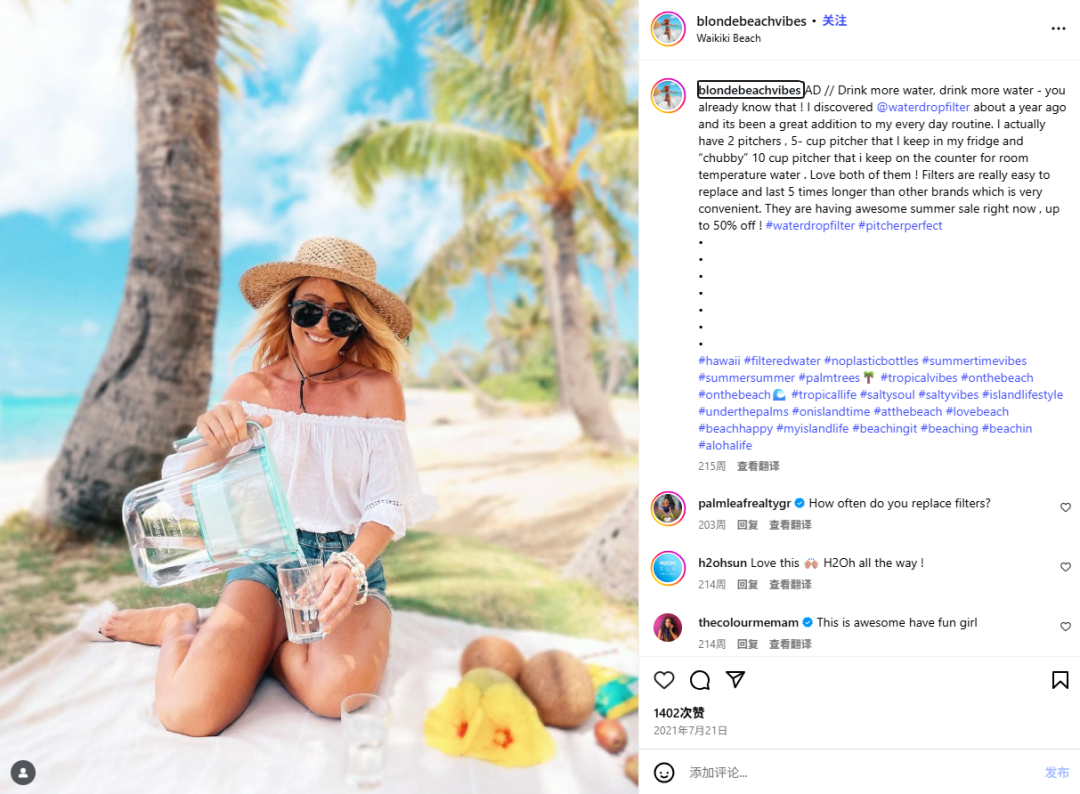Save post with the bookmark icon
1080x794 pixels.
(1060, 680)
